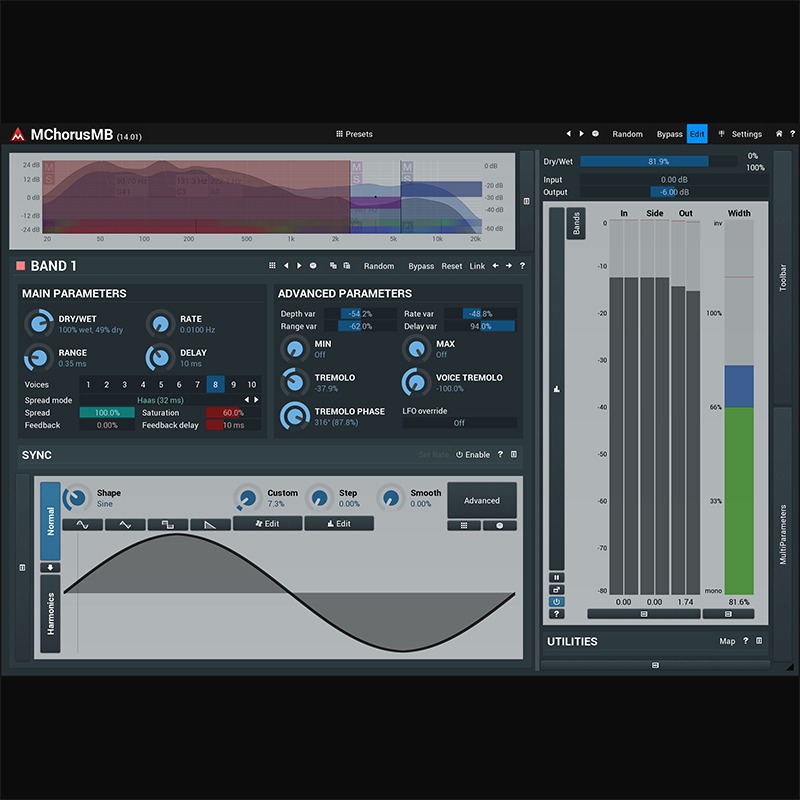
Task: Click down arrow between Normal and Harmonics
Action: coord(51,567)
